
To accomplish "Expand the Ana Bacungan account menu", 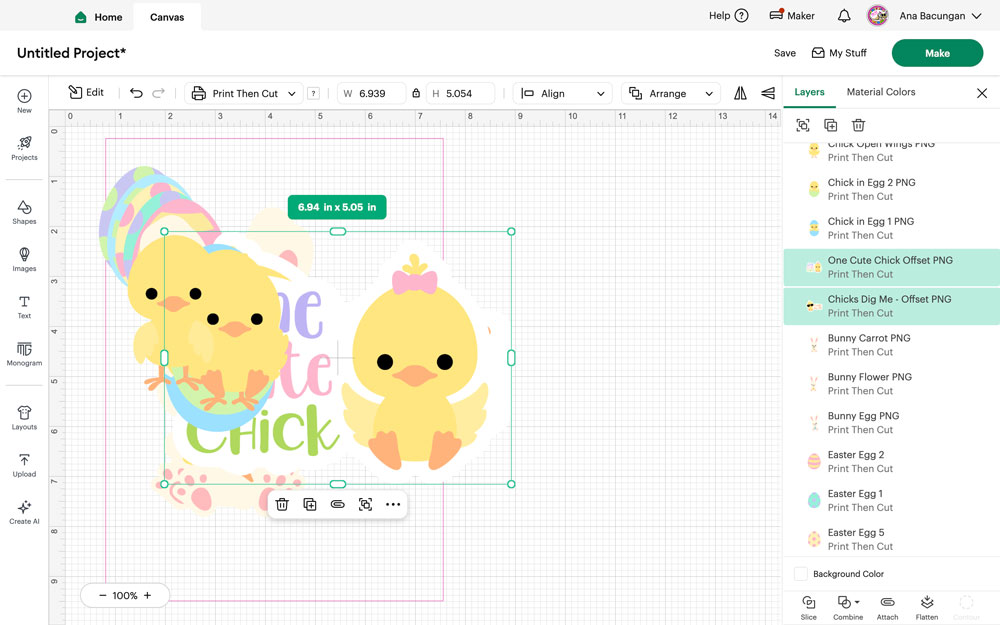I will pos(940,16).
